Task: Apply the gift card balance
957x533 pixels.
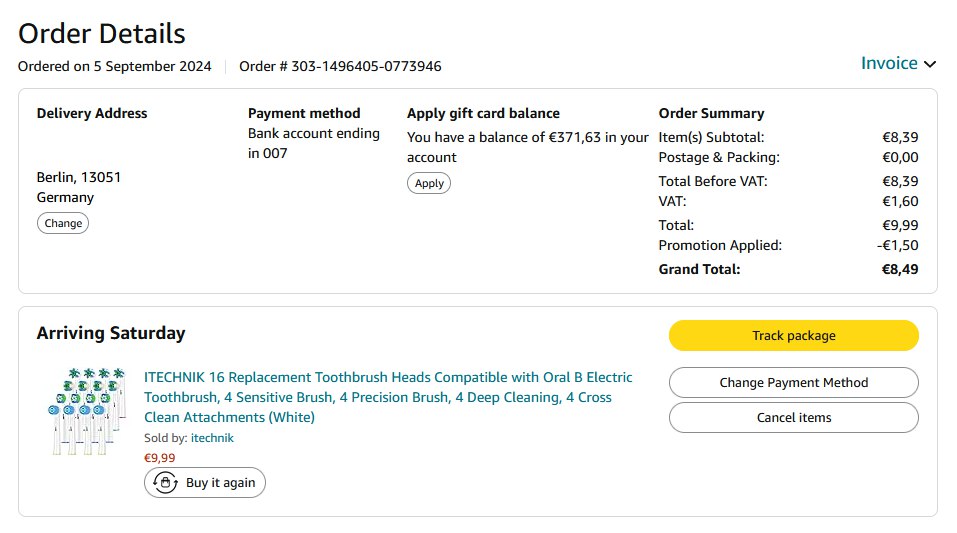Action: point(429,183)
